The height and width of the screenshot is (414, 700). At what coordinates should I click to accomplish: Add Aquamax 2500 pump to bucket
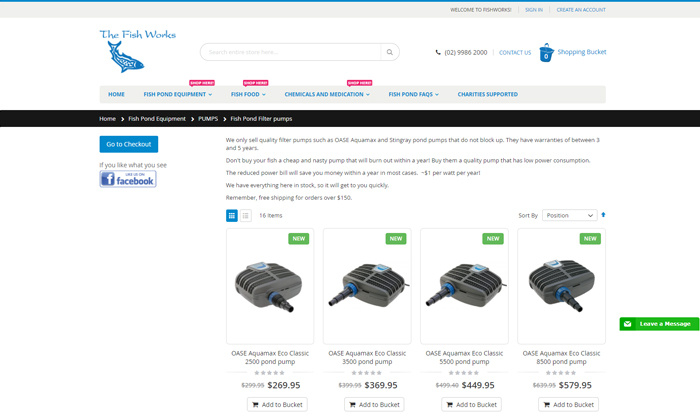point(277,405)
